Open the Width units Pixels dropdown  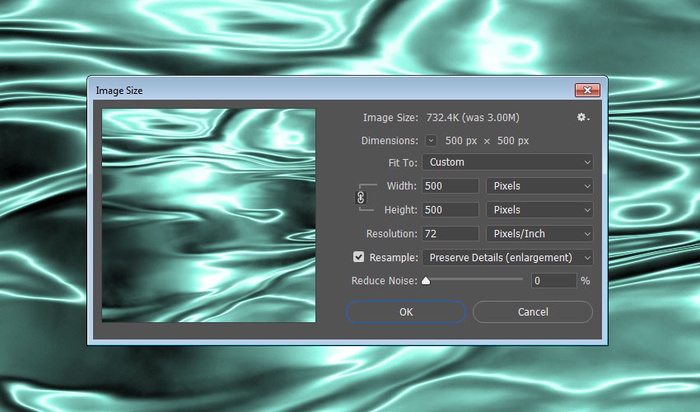coord(539,186)
